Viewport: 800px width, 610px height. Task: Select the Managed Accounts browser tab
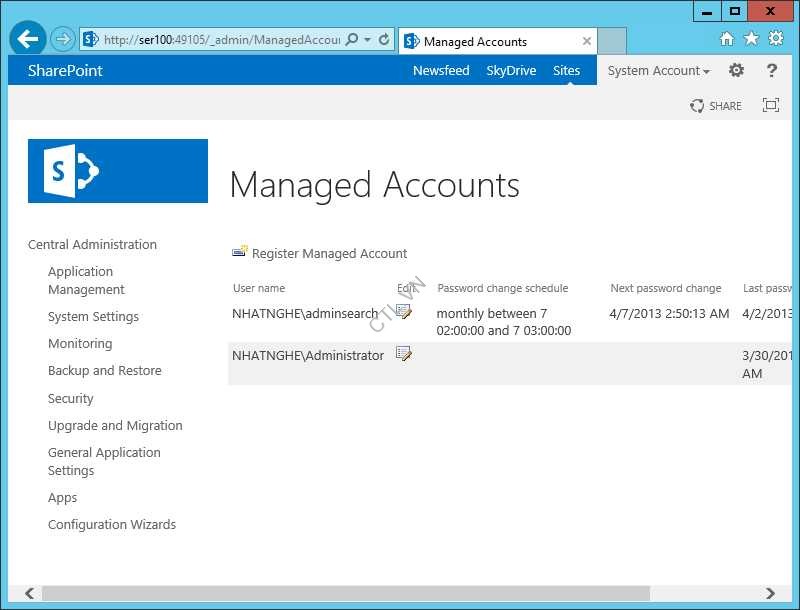click(x=497, y=41)
